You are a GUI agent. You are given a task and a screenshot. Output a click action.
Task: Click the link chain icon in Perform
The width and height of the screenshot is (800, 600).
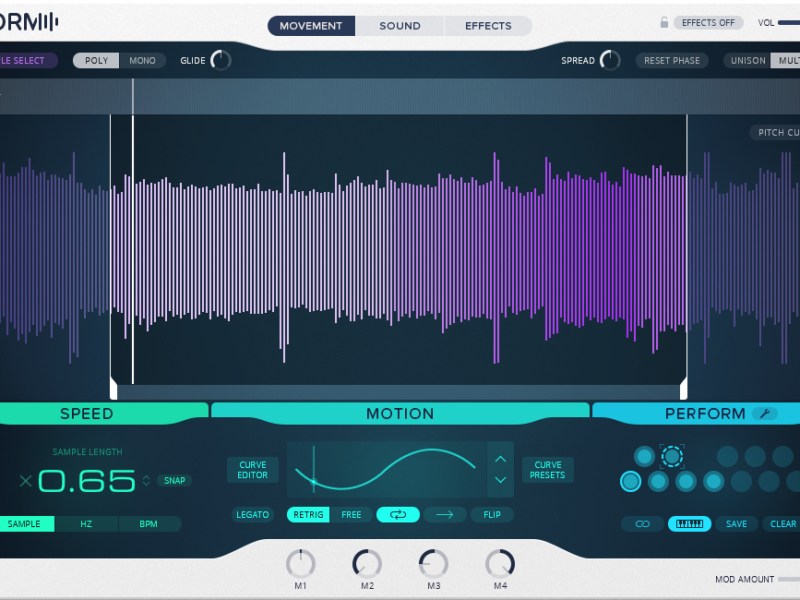(642, 523)
